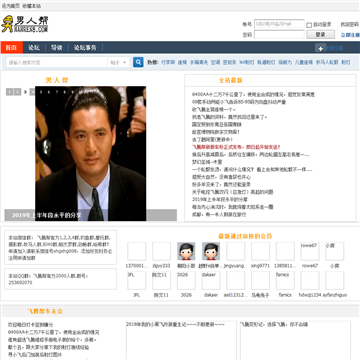Open post 好多年没来了，竟然还能登录
This screenshot has height=360, width=360.
221,184
